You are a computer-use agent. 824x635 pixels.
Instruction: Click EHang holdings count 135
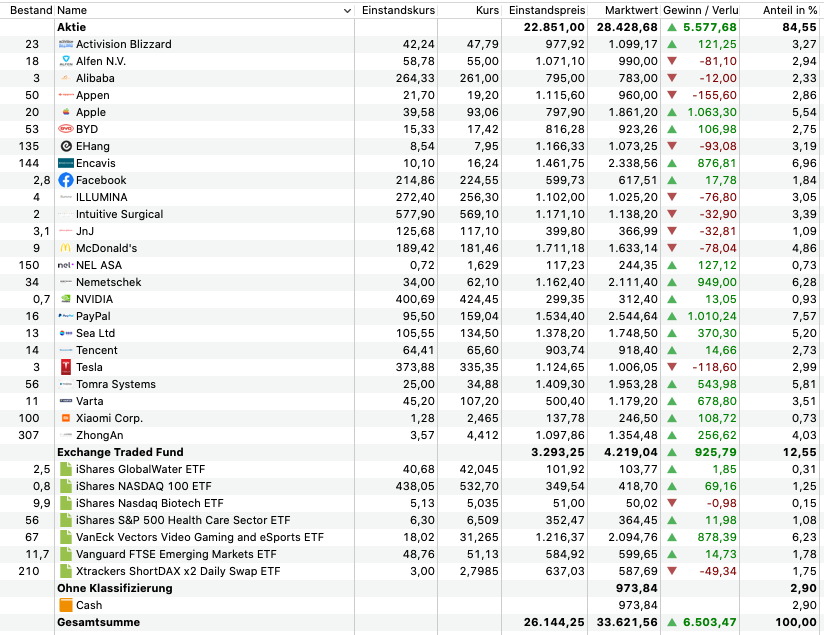tap(28, 146)
